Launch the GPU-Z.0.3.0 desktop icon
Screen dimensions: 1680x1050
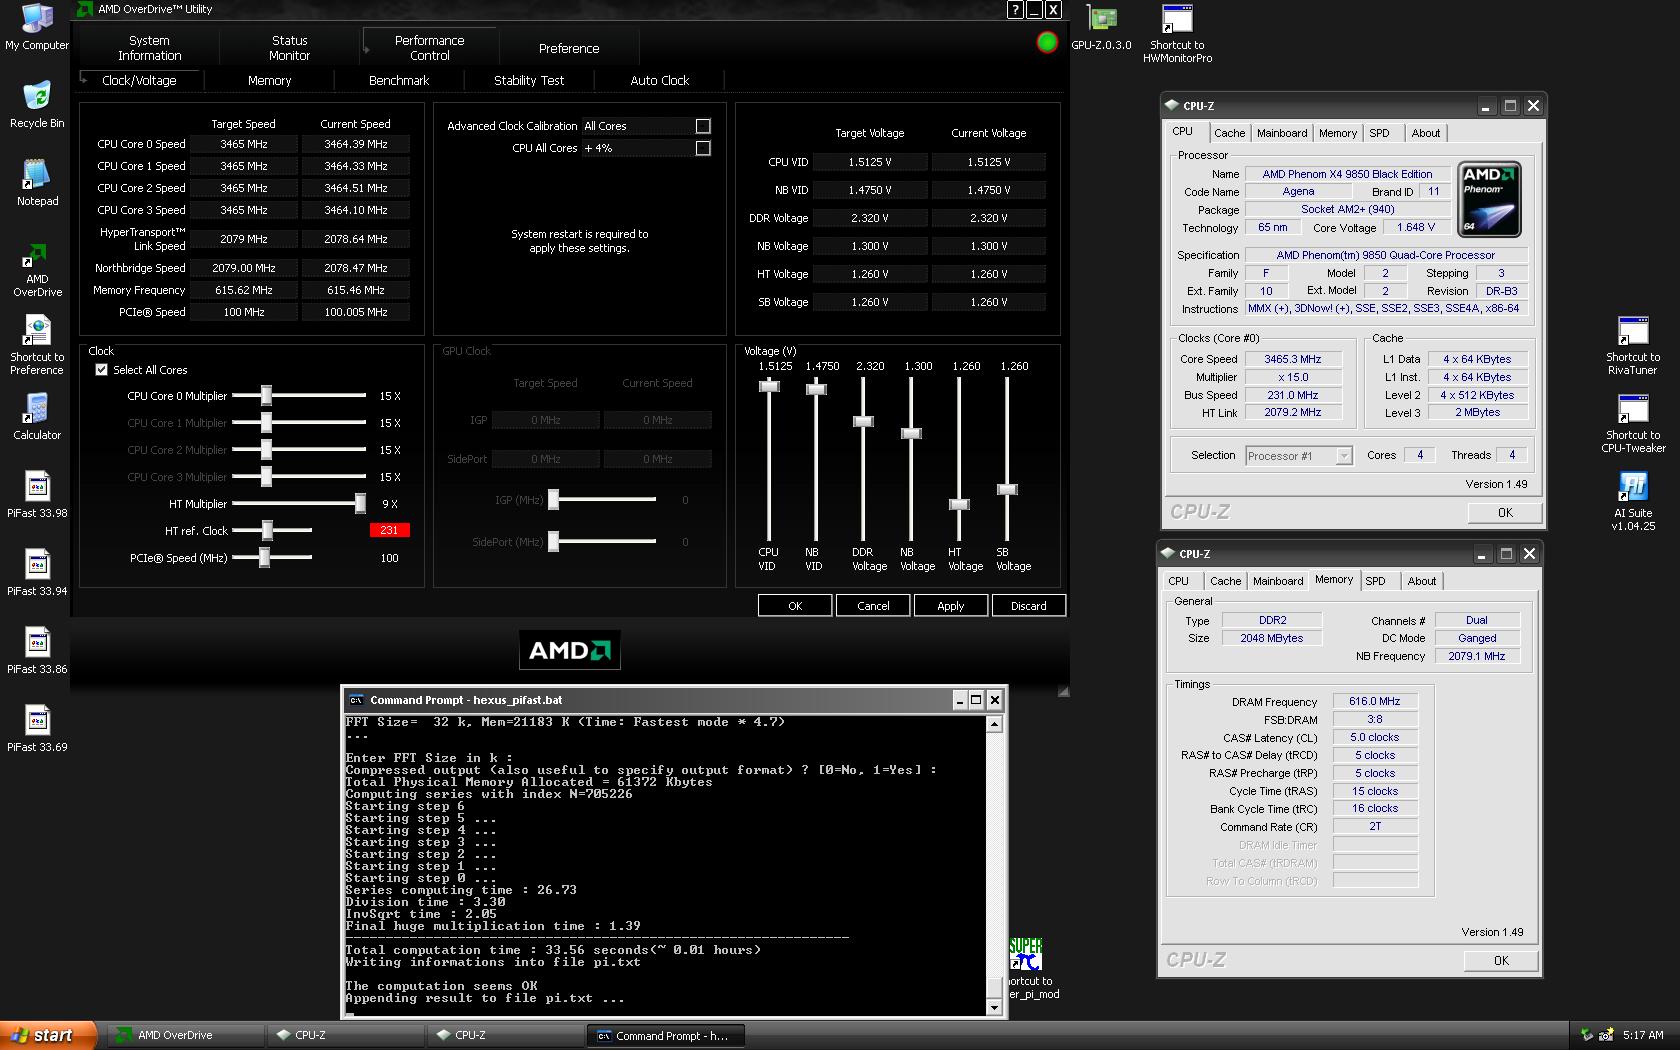click(x=1101, y=27)
